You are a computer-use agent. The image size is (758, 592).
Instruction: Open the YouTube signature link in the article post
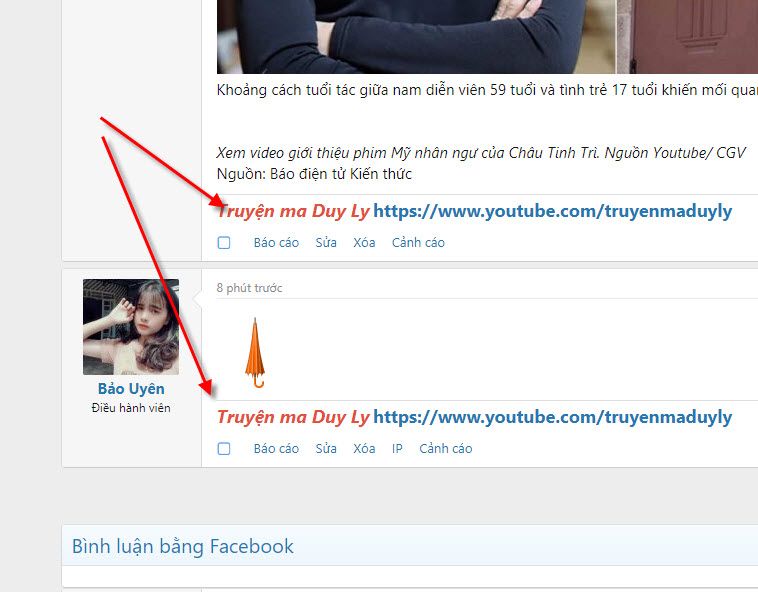coord(552,212)
